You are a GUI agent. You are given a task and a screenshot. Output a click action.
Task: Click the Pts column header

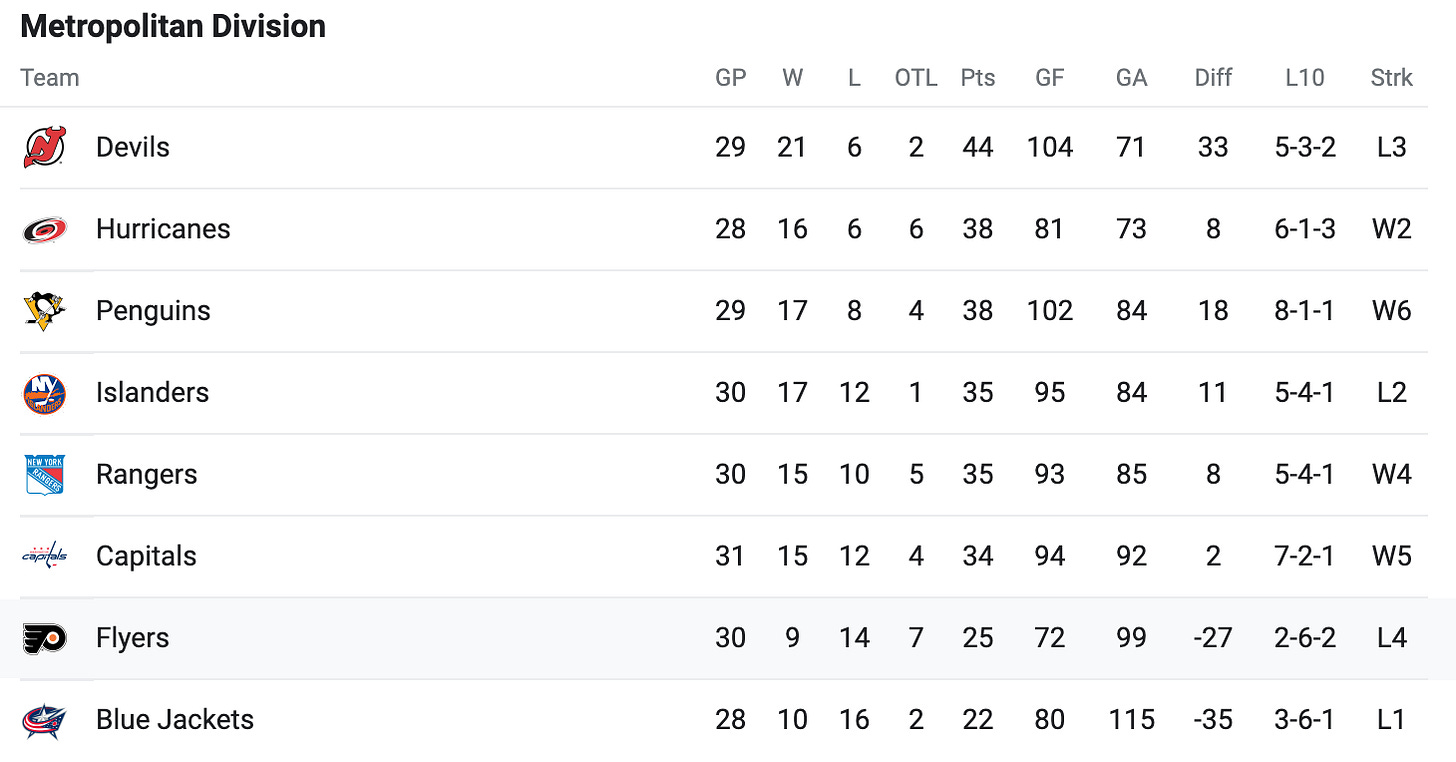[x=978, y=78]
